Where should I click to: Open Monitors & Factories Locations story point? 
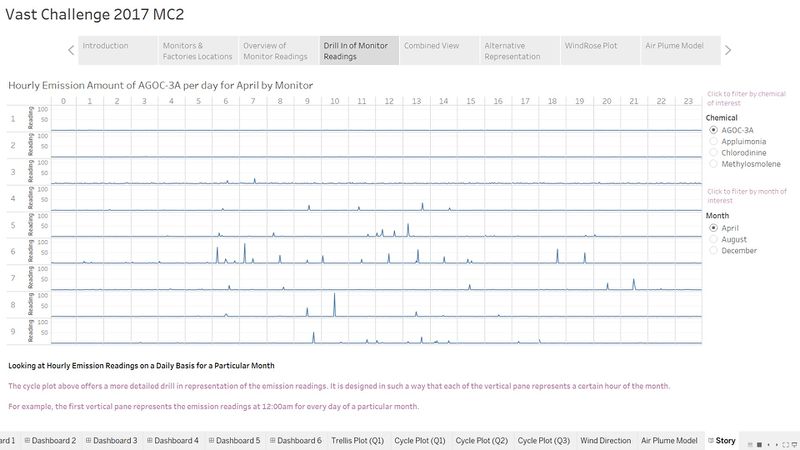click(198, 50)
